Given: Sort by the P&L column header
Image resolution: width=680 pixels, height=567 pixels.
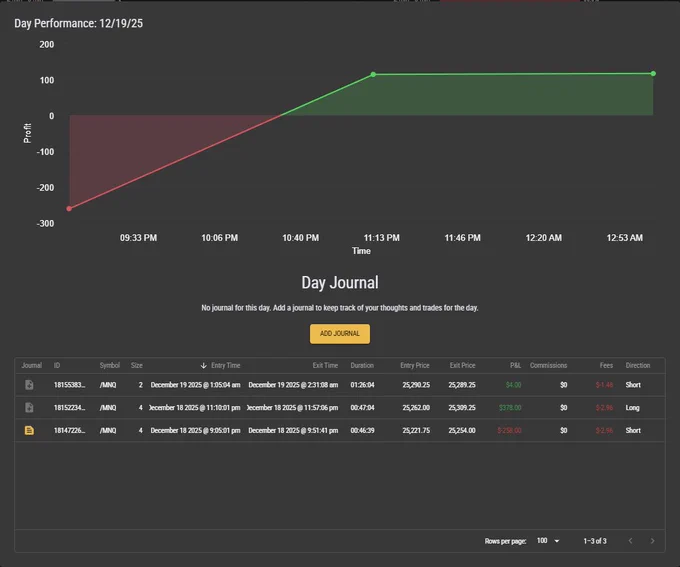Looking at the screenshot, I should 516,365.
